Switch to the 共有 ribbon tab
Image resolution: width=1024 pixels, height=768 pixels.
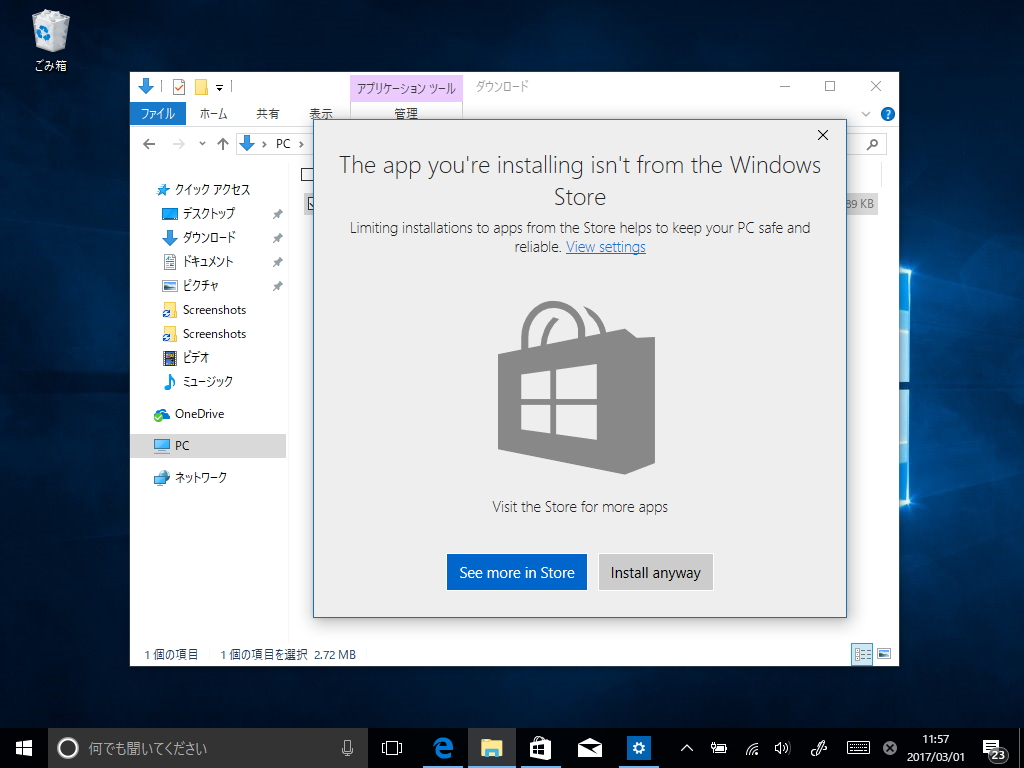pos(268,114)
